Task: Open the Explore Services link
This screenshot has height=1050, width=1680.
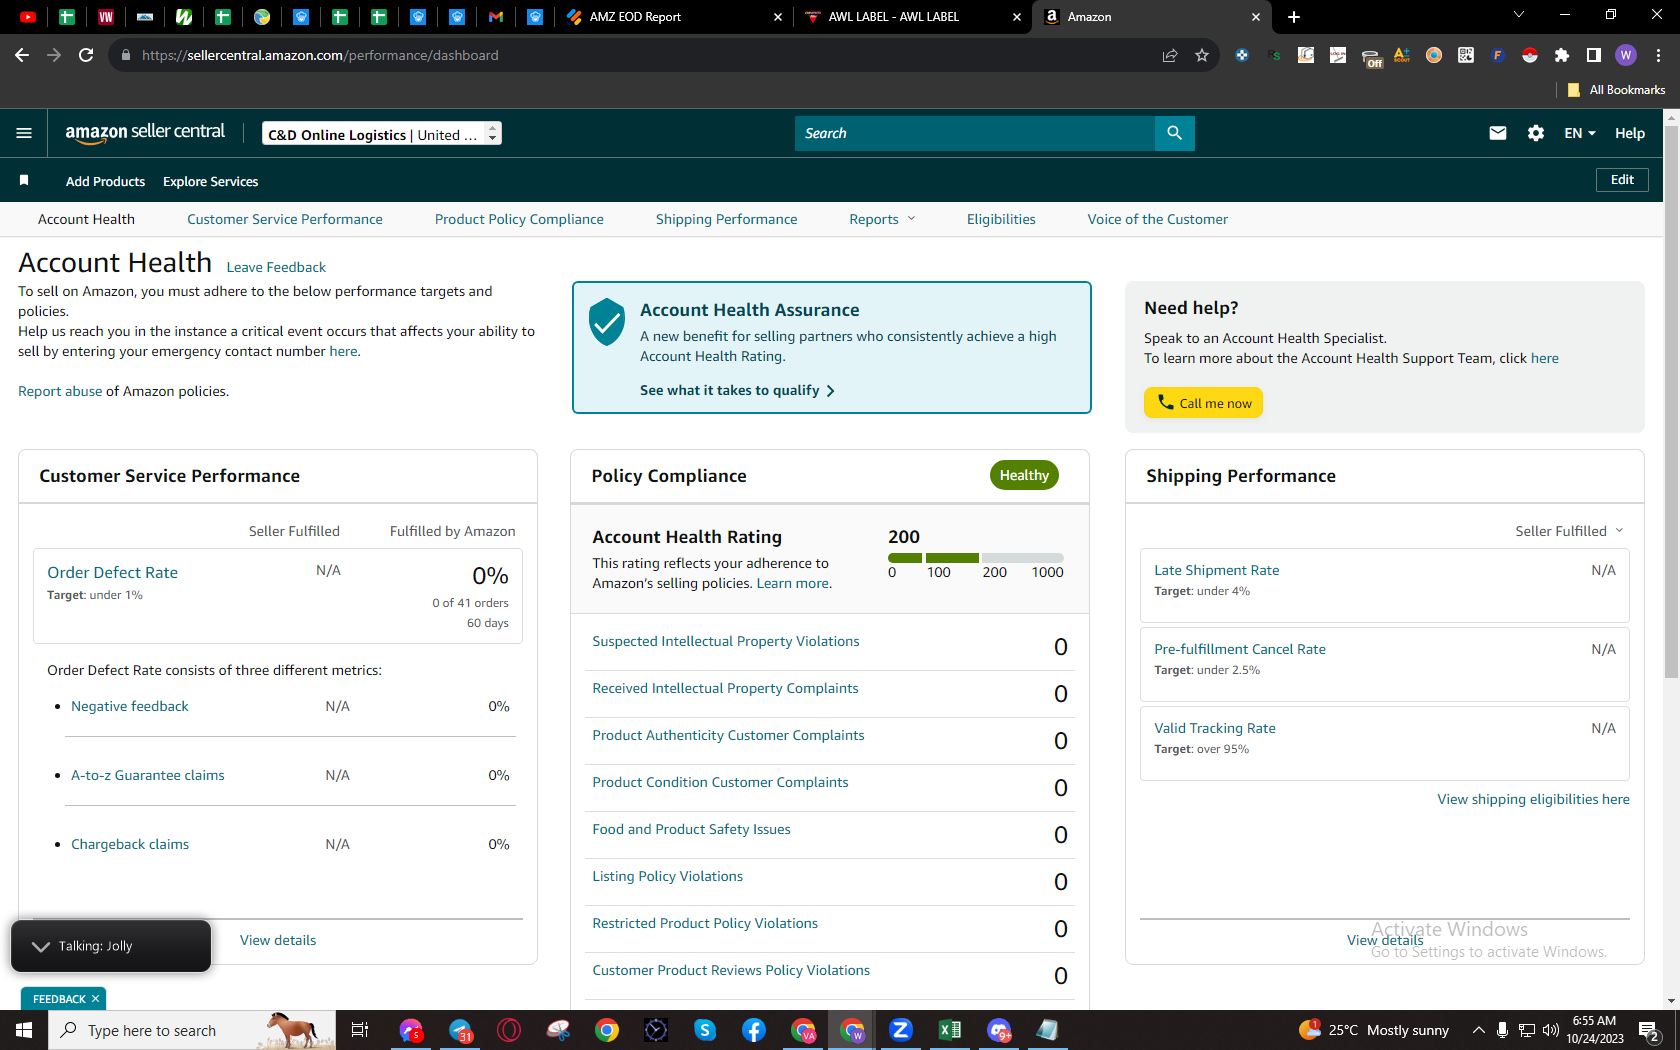Action: tap(210, 181)
